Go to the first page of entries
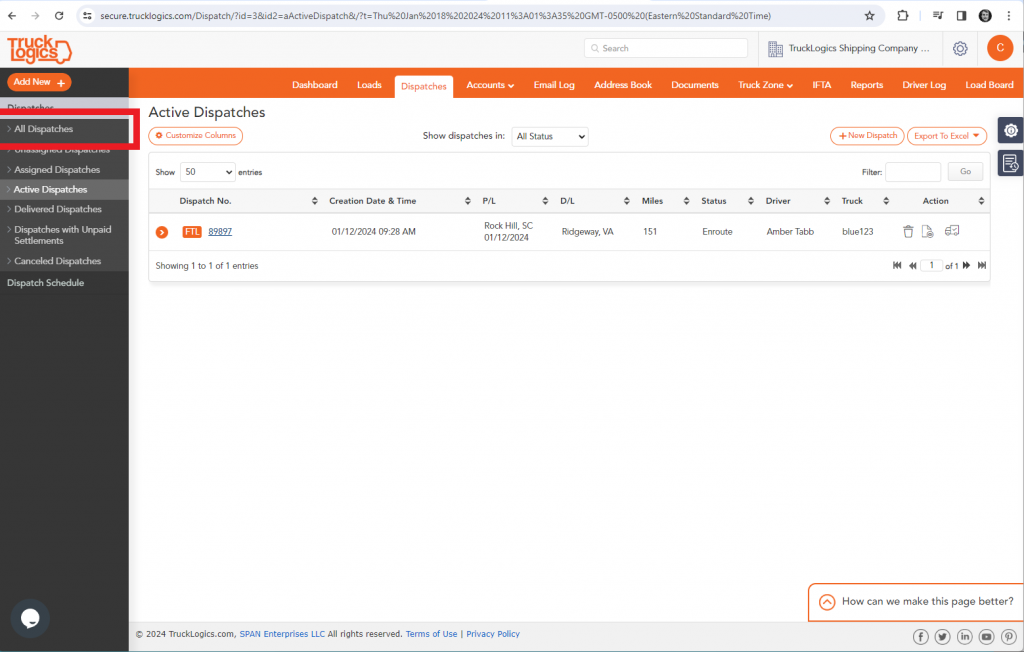Screen dimensions: 1024x652 tap(897, 265)
